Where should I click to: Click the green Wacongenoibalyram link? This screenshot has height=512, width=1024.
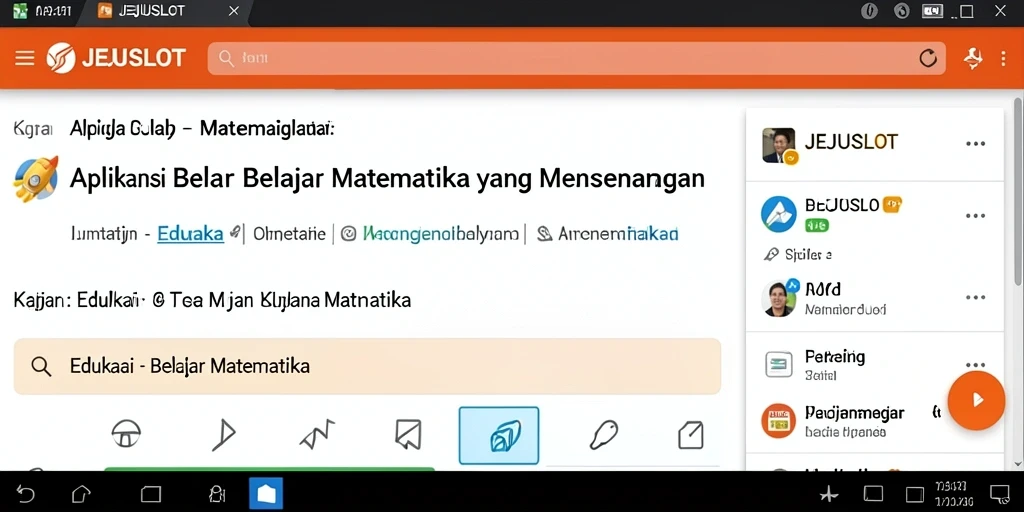(441, 233)
